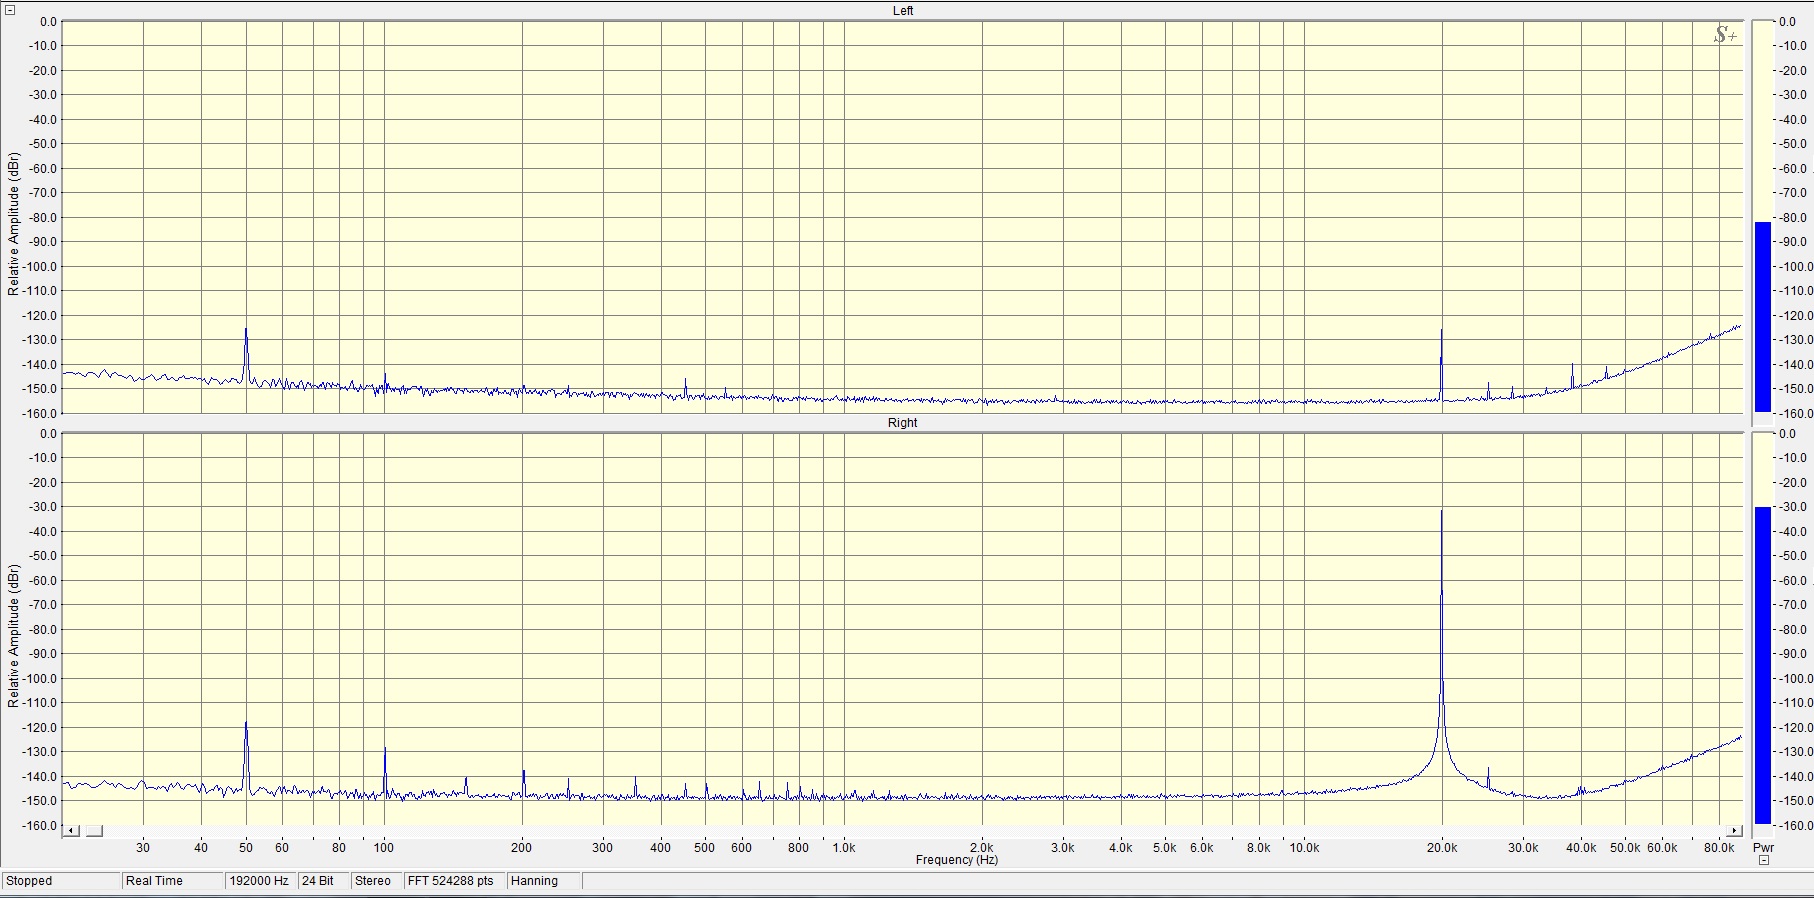The image size is (1814, 898).
Task: Click the frequency scrollbar thumb
Action: tap(93, 831)
